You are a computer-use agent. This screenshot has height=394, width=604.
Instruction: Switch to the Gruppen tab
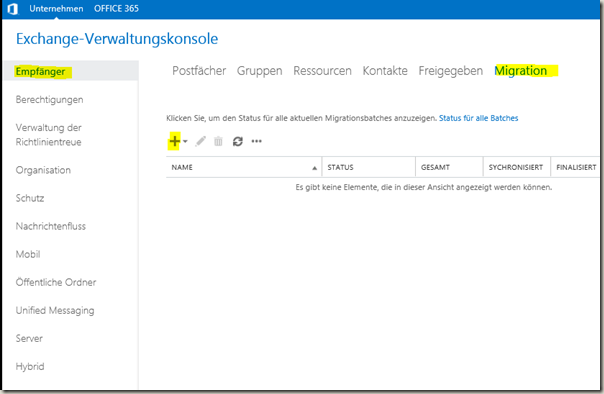260,71
